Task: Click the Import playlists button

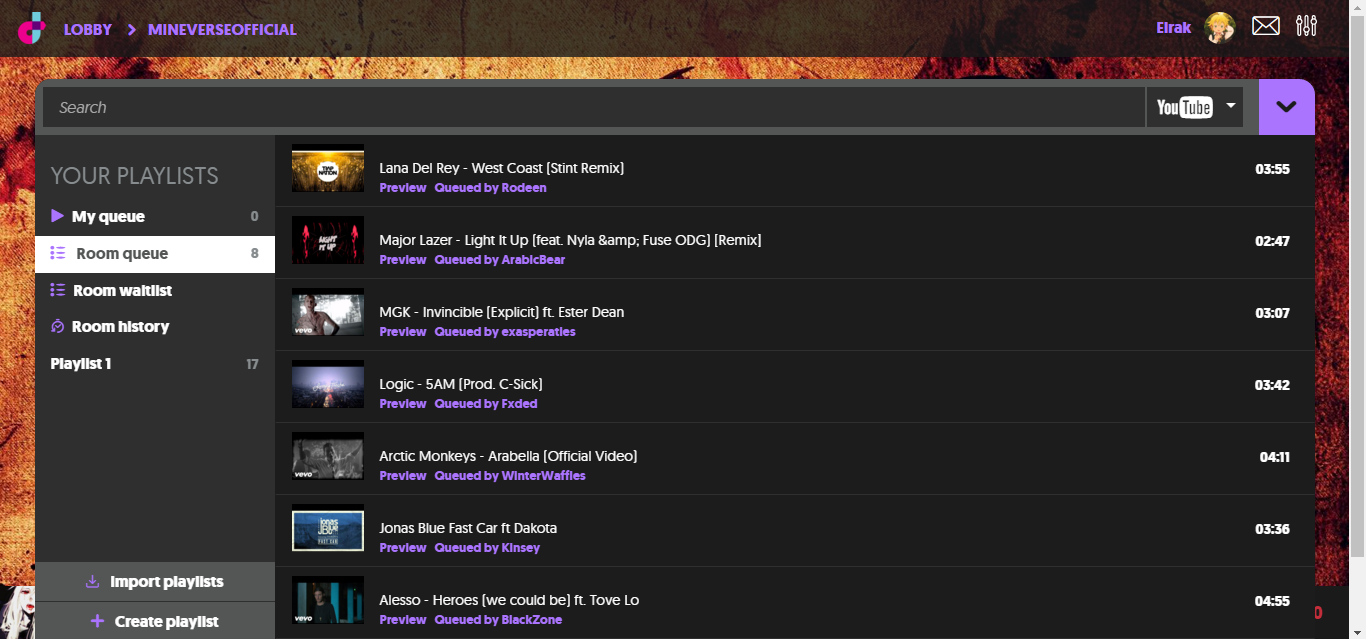Action: click(155, 582)
